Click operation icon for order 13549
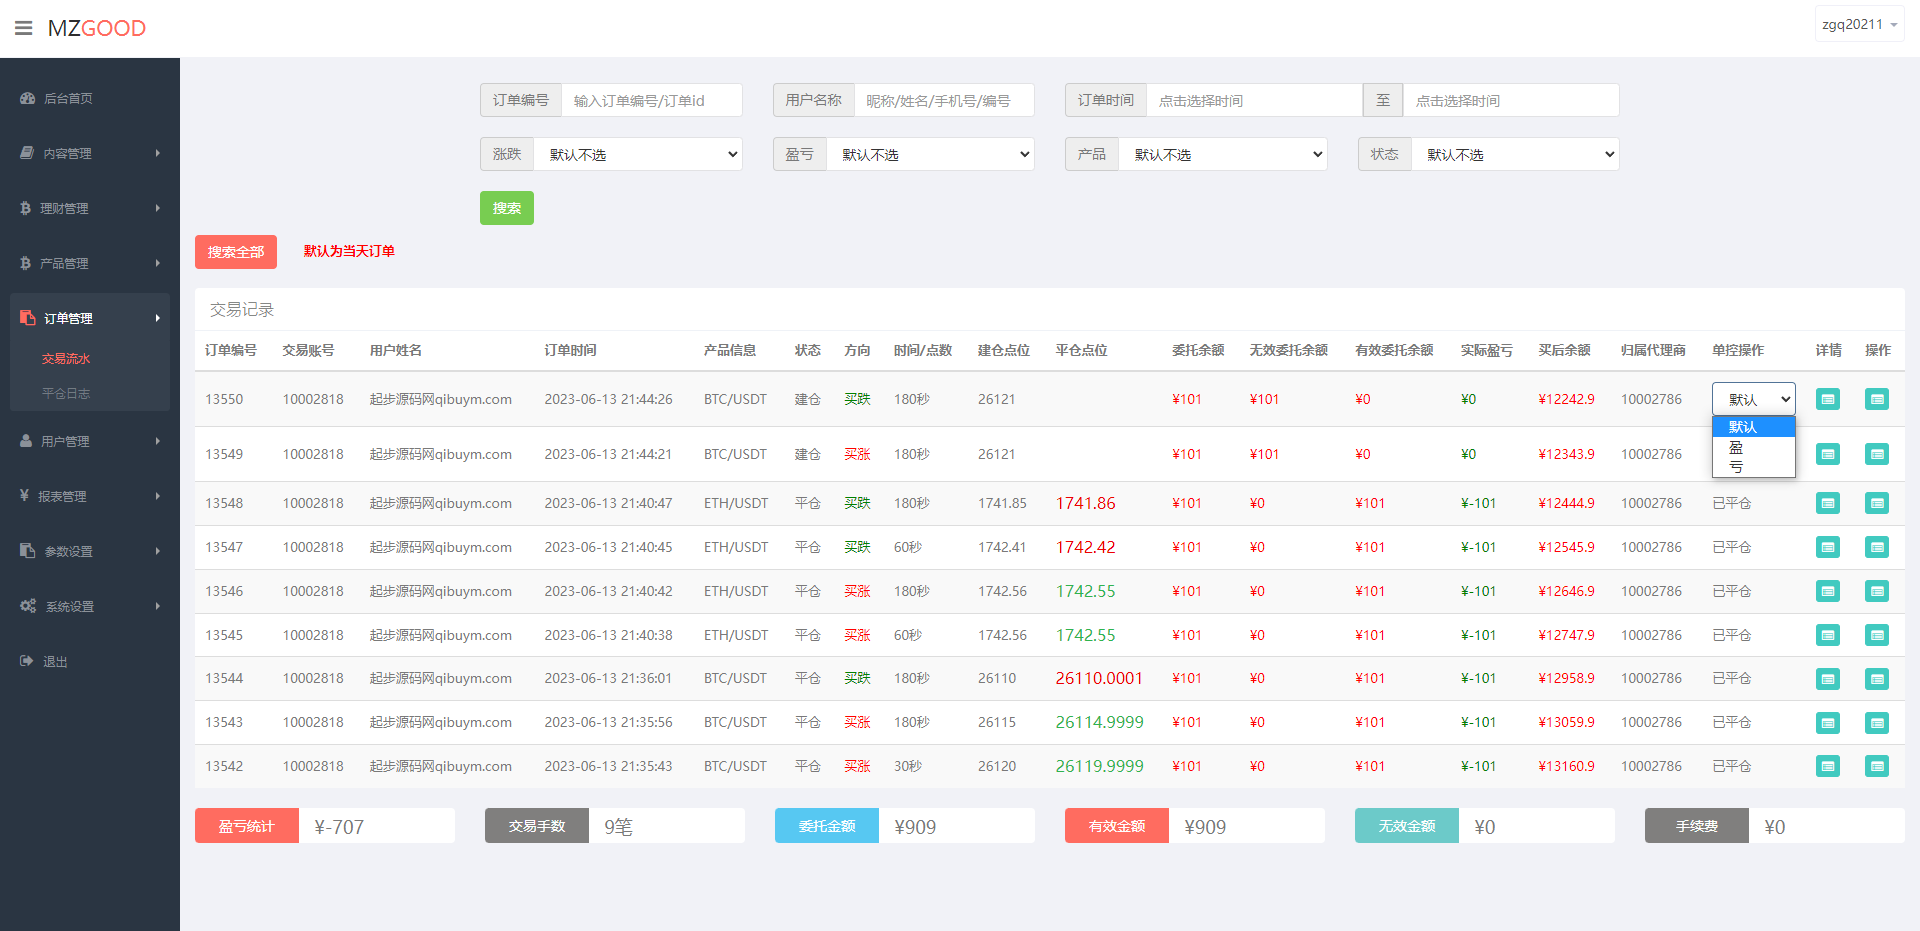 pos(1876,454)
